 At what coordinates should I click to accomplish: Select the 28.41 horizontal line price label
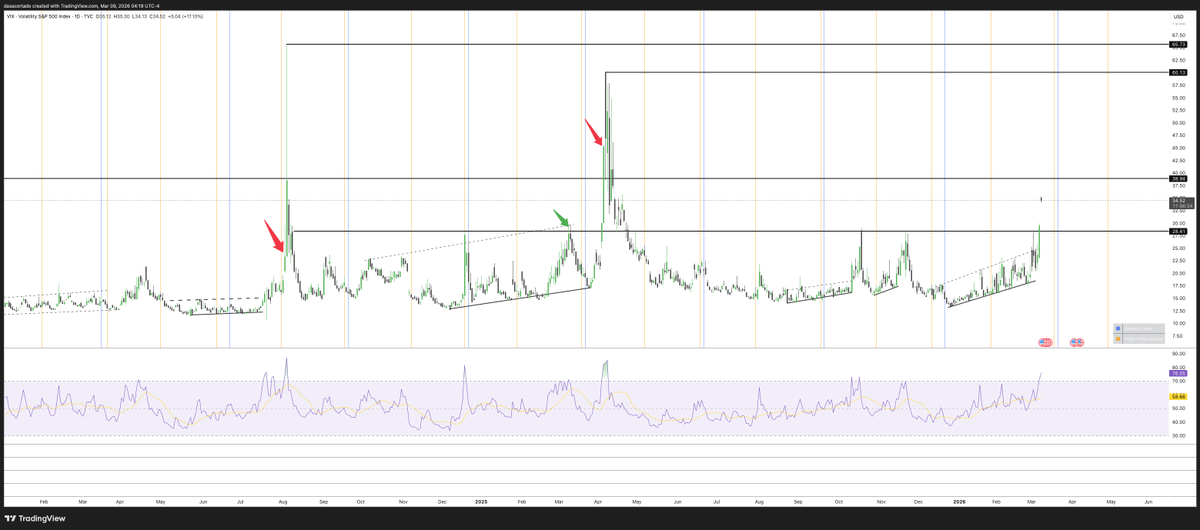(1177, 231)
